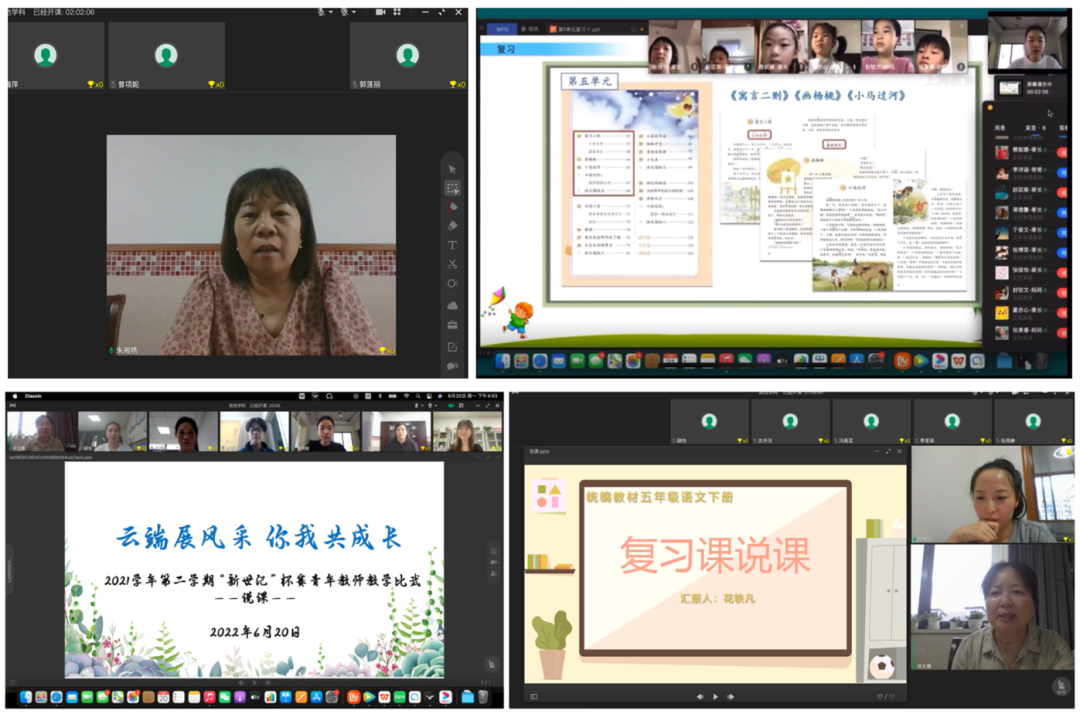
Task: Toggle the camera icon in top bar
Action: coord(382,12)
